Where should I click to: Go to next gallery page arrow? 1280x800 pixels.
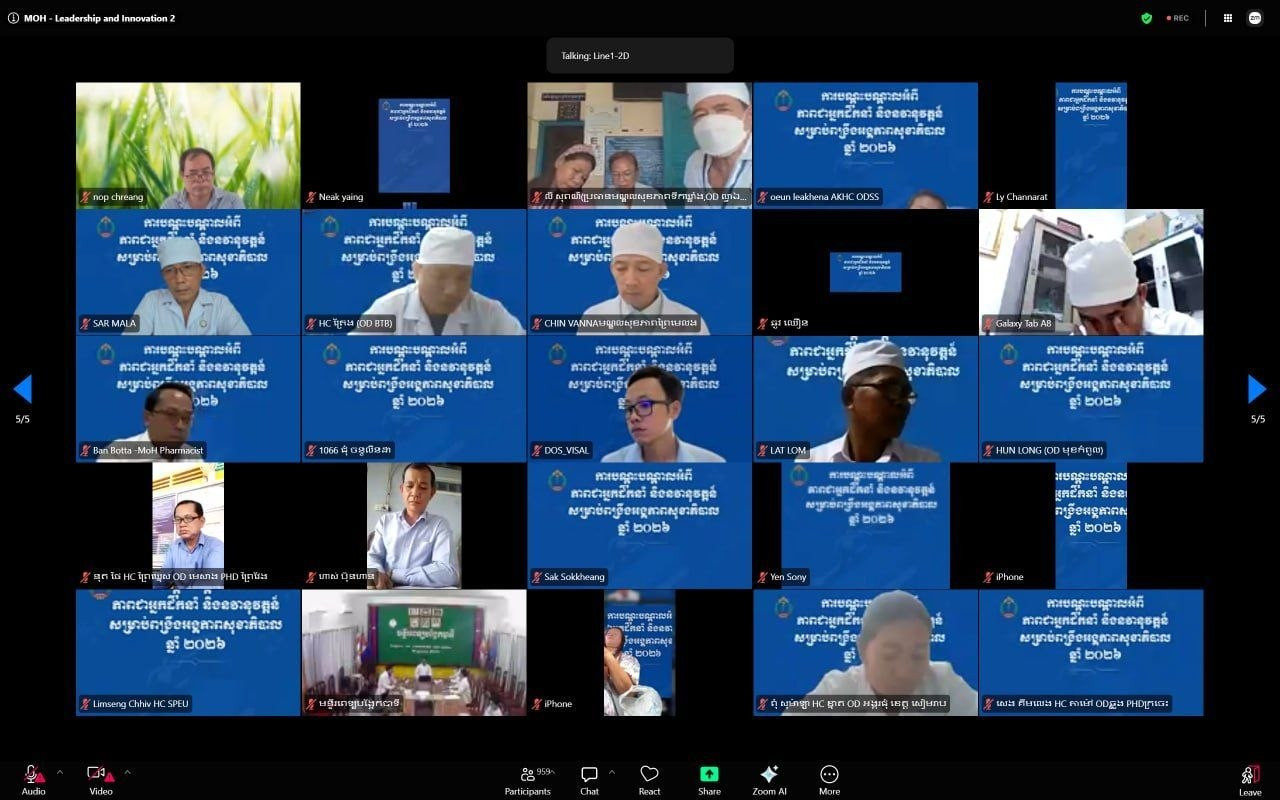pyautogui.click(x=1257, y=389)
